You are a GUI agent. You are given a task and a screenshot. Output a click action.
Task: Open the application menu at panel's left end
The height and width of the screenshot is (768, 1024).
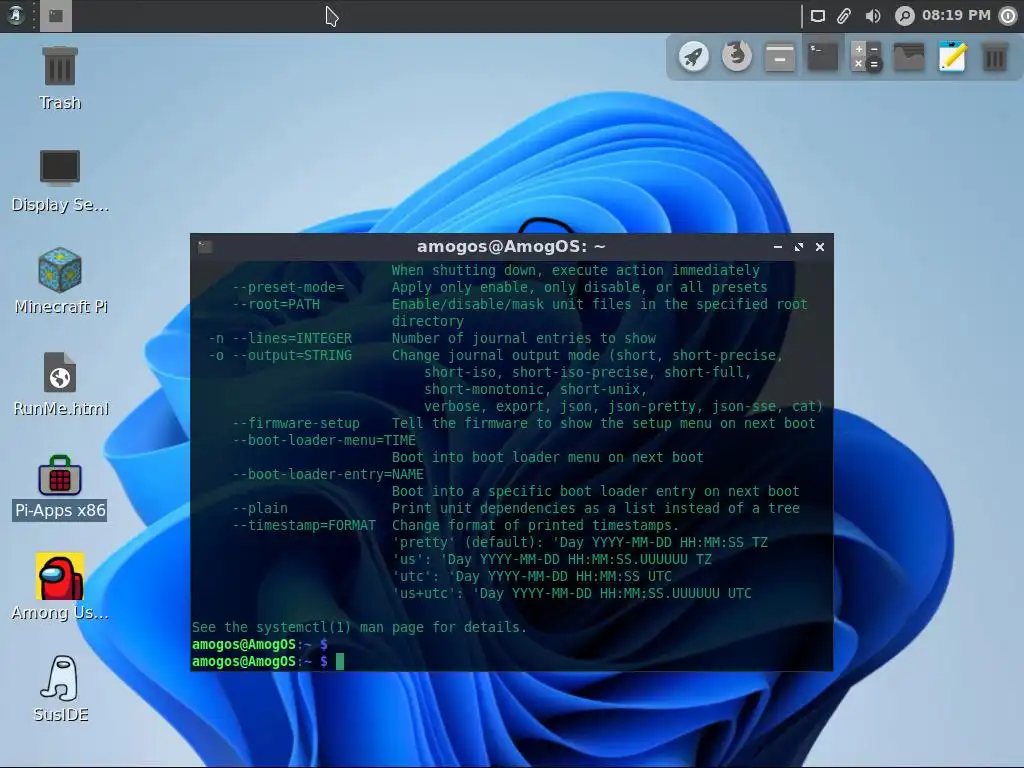(x=16, y=15)
